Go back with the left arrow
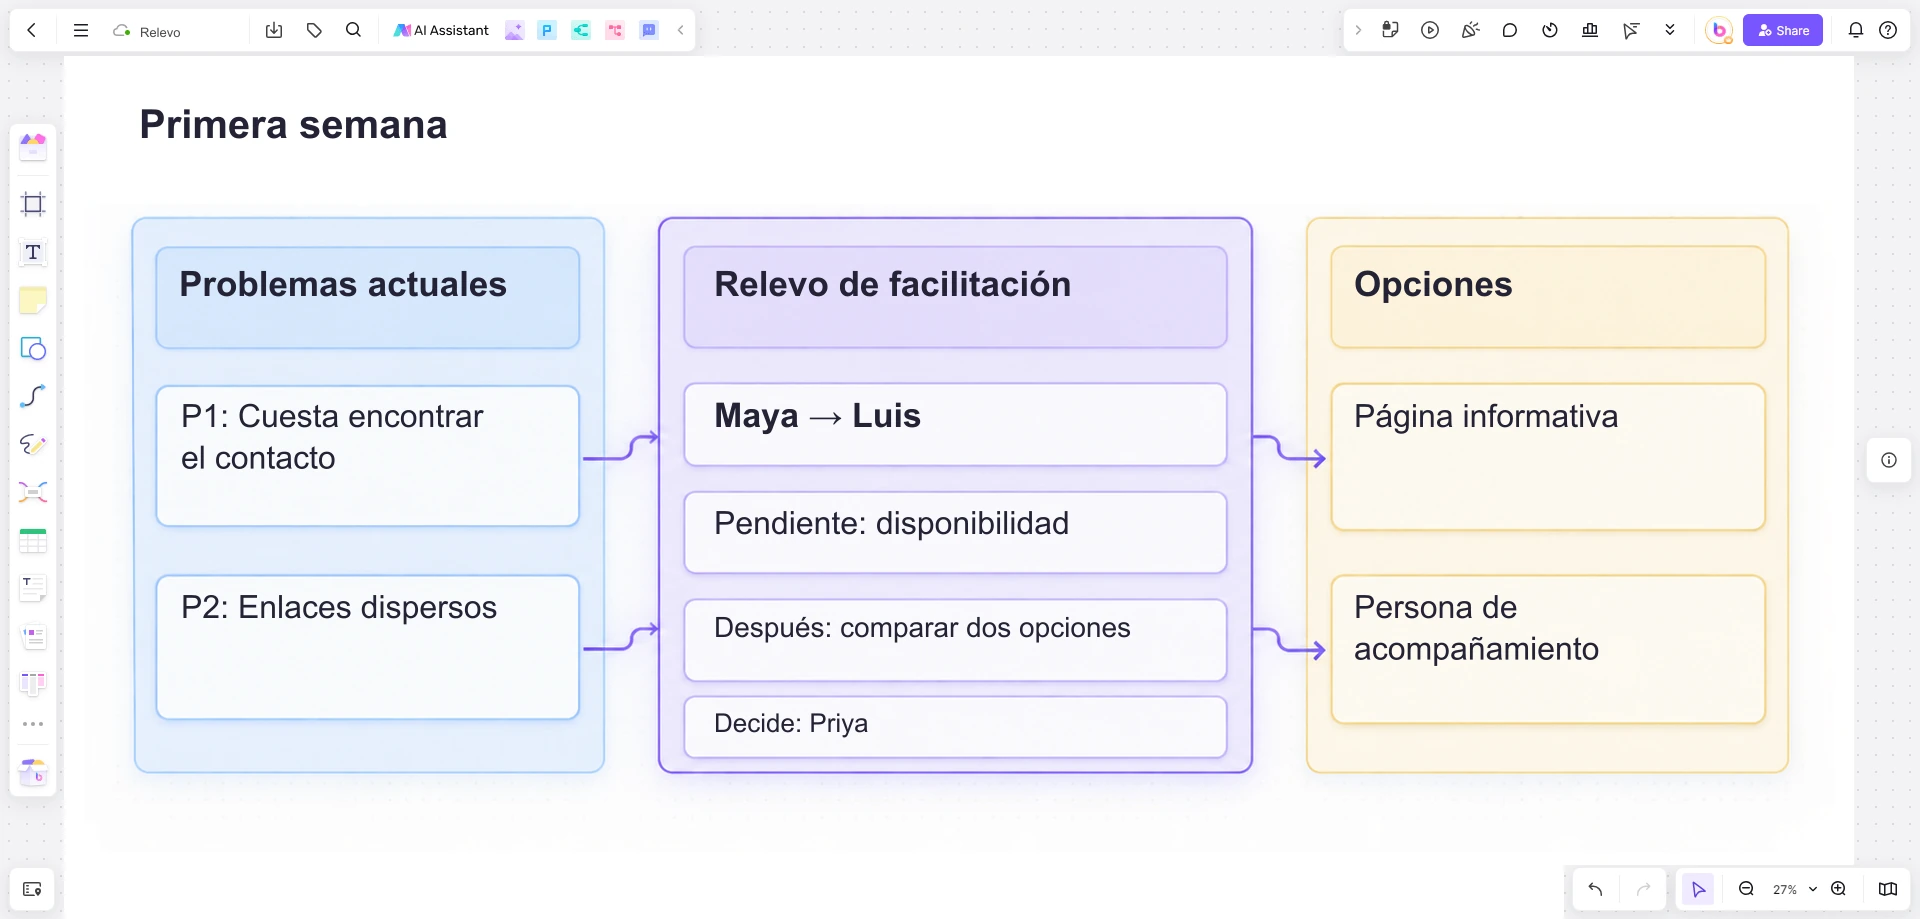The width and height of the screenshot is (1920, 919). [x=32, y=30]
